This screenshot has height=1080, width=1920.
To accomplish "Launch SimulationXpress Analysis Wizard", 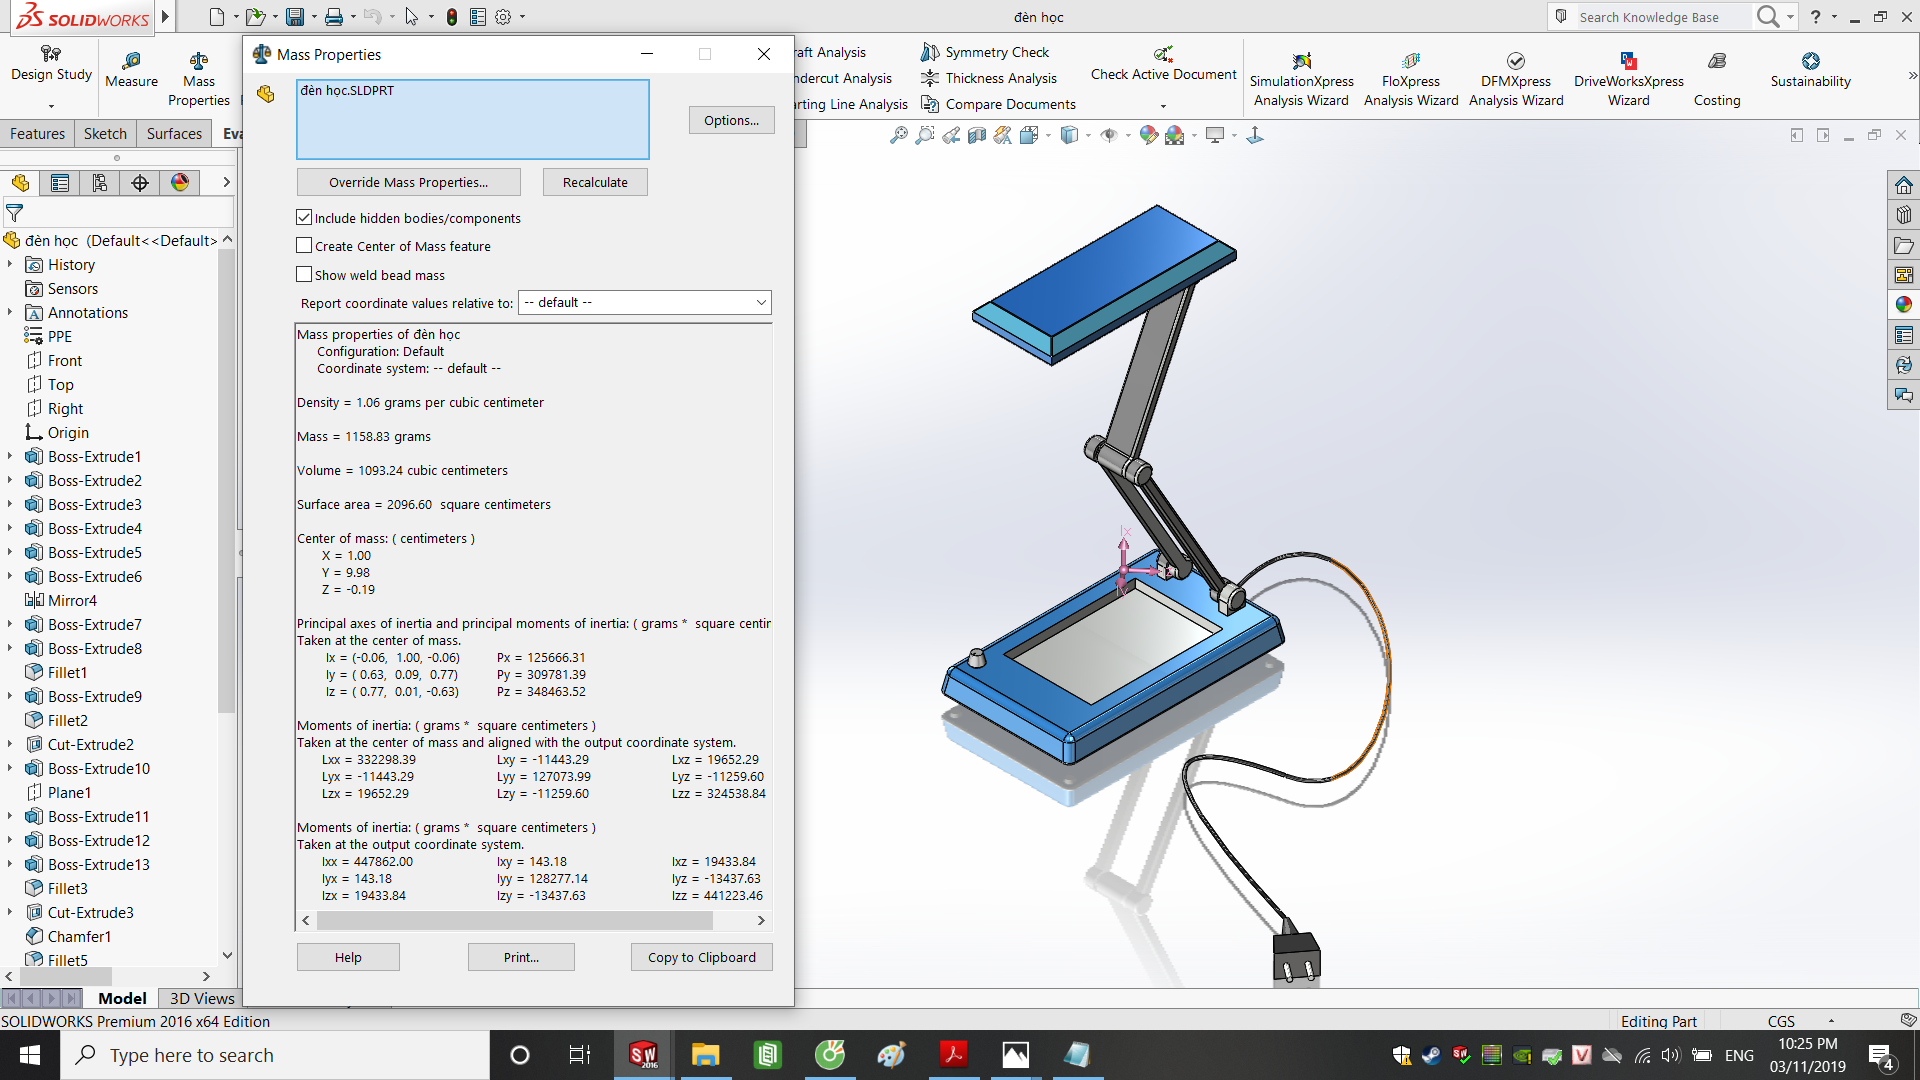I will click(1301, 80).
